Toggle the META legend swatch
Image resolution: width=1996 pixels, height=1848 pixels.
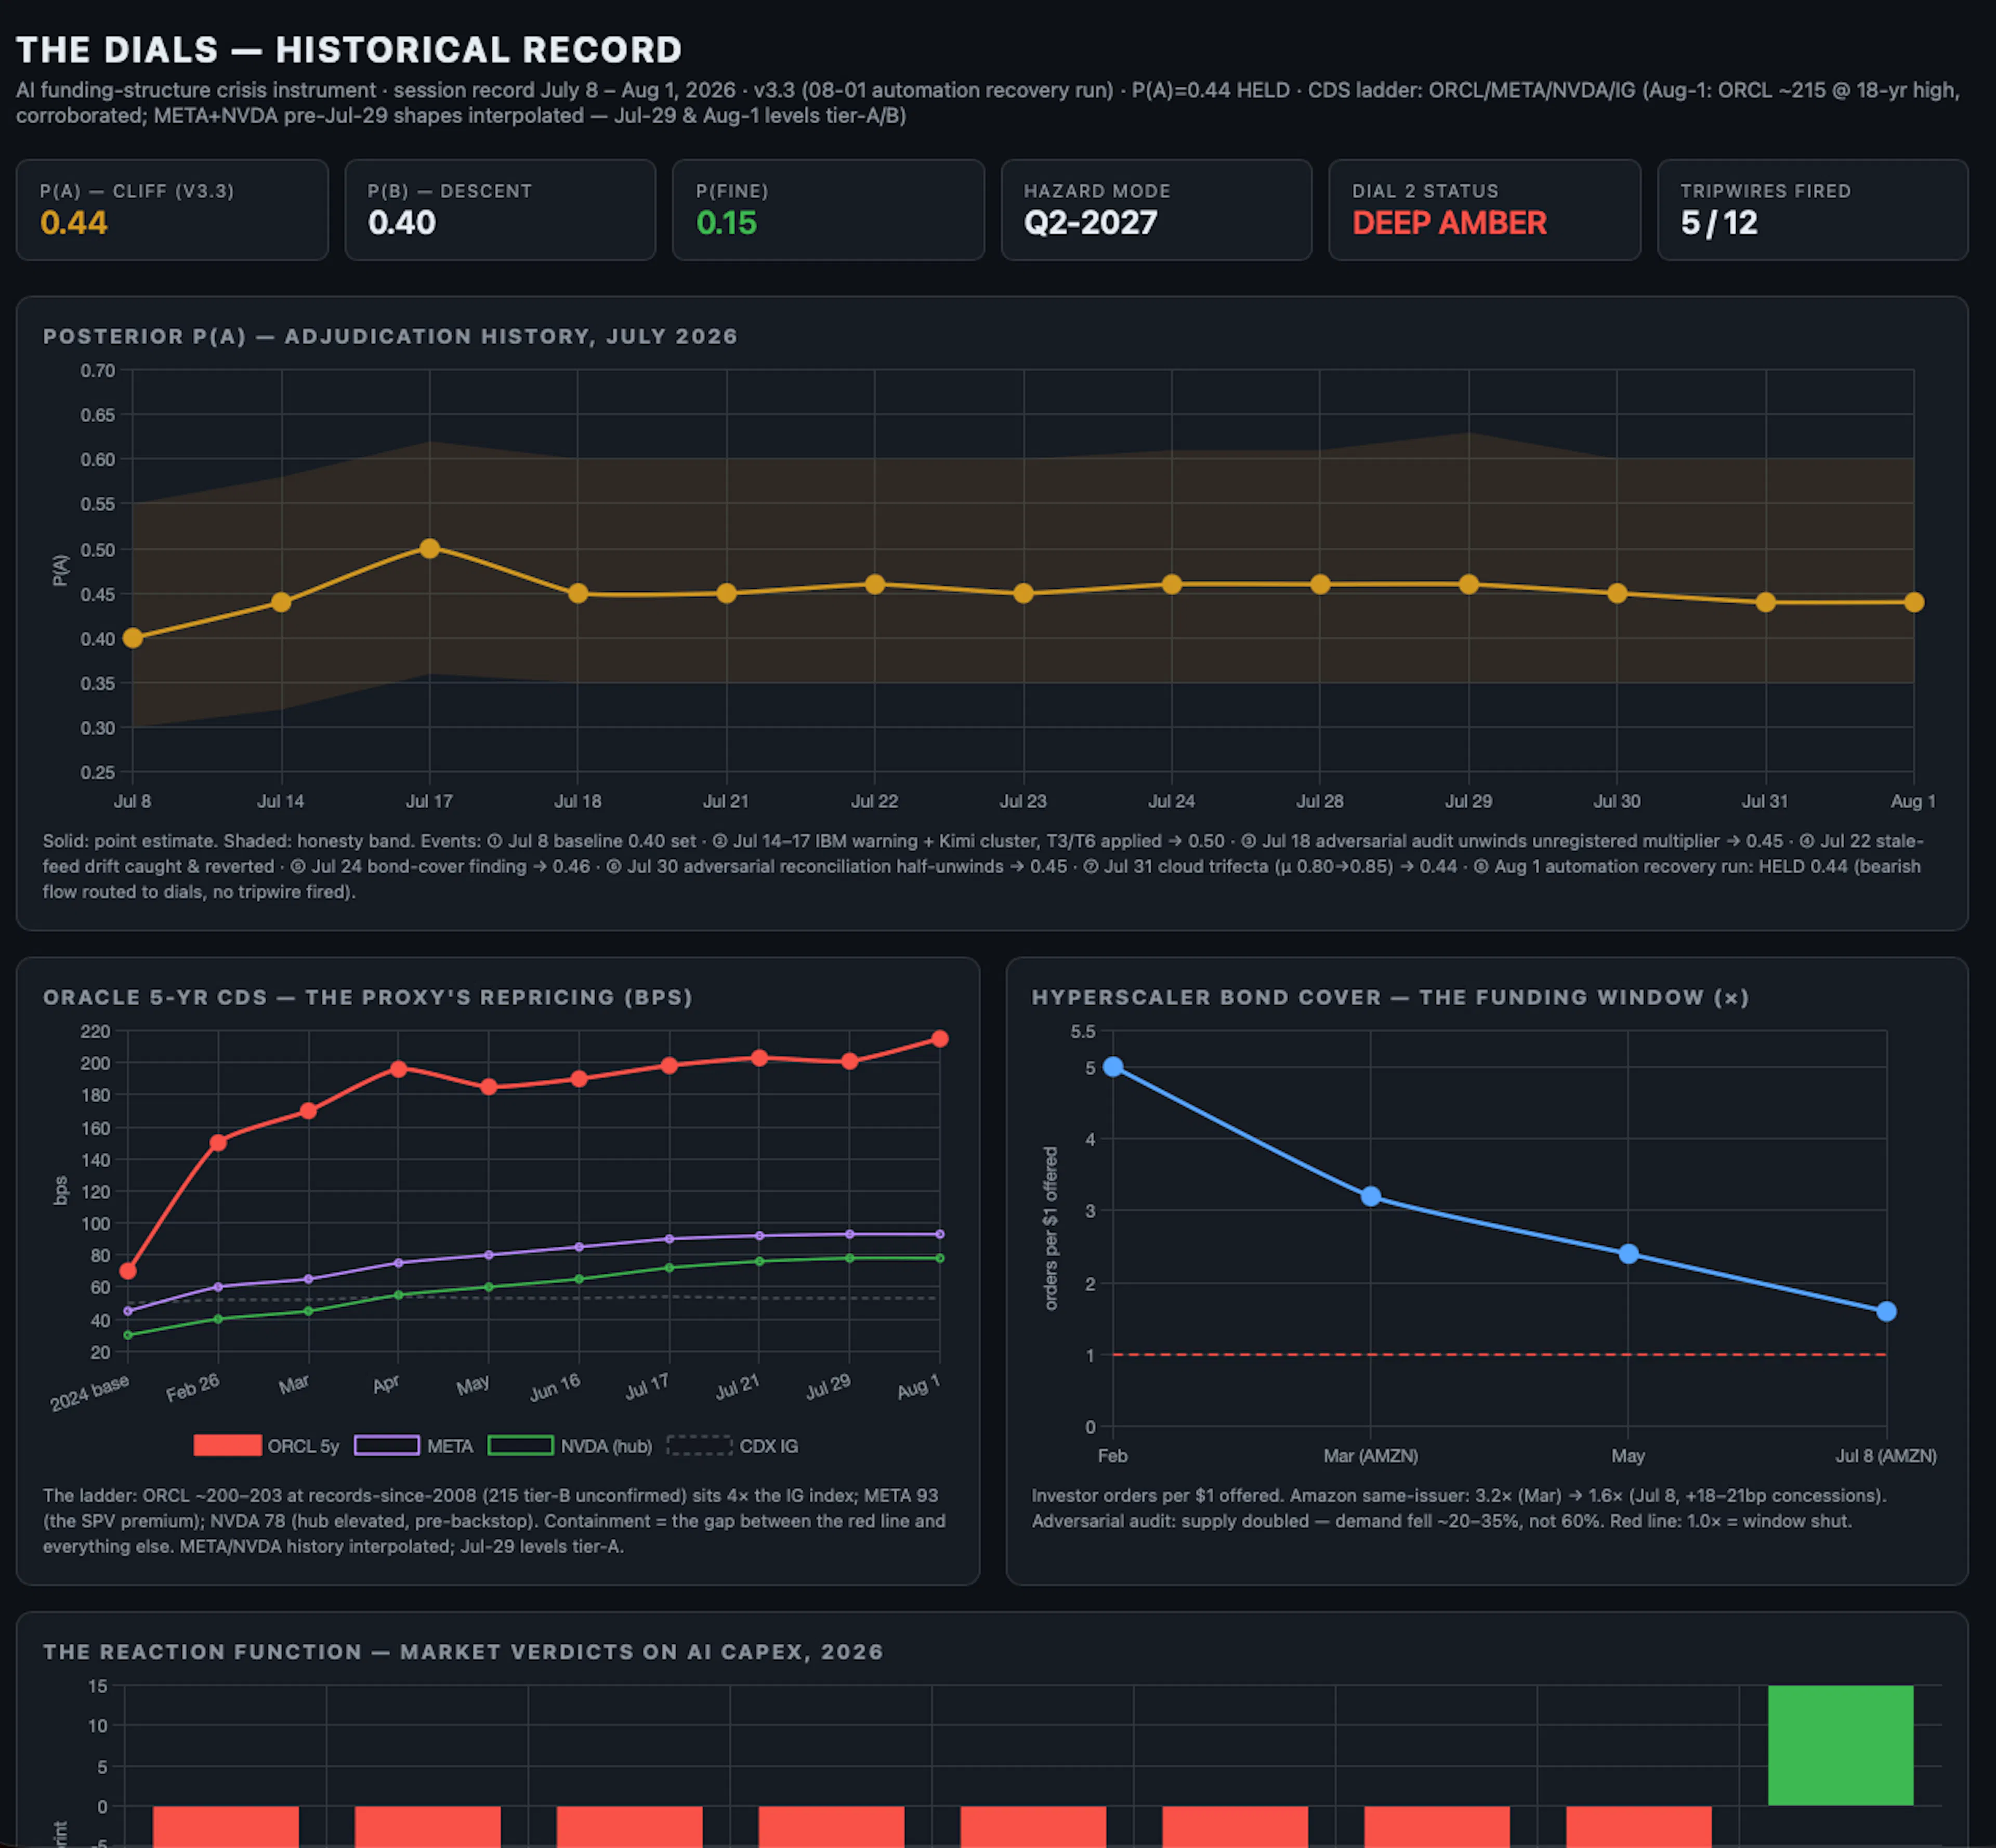pyautogui.click(x=387, y=1445)
